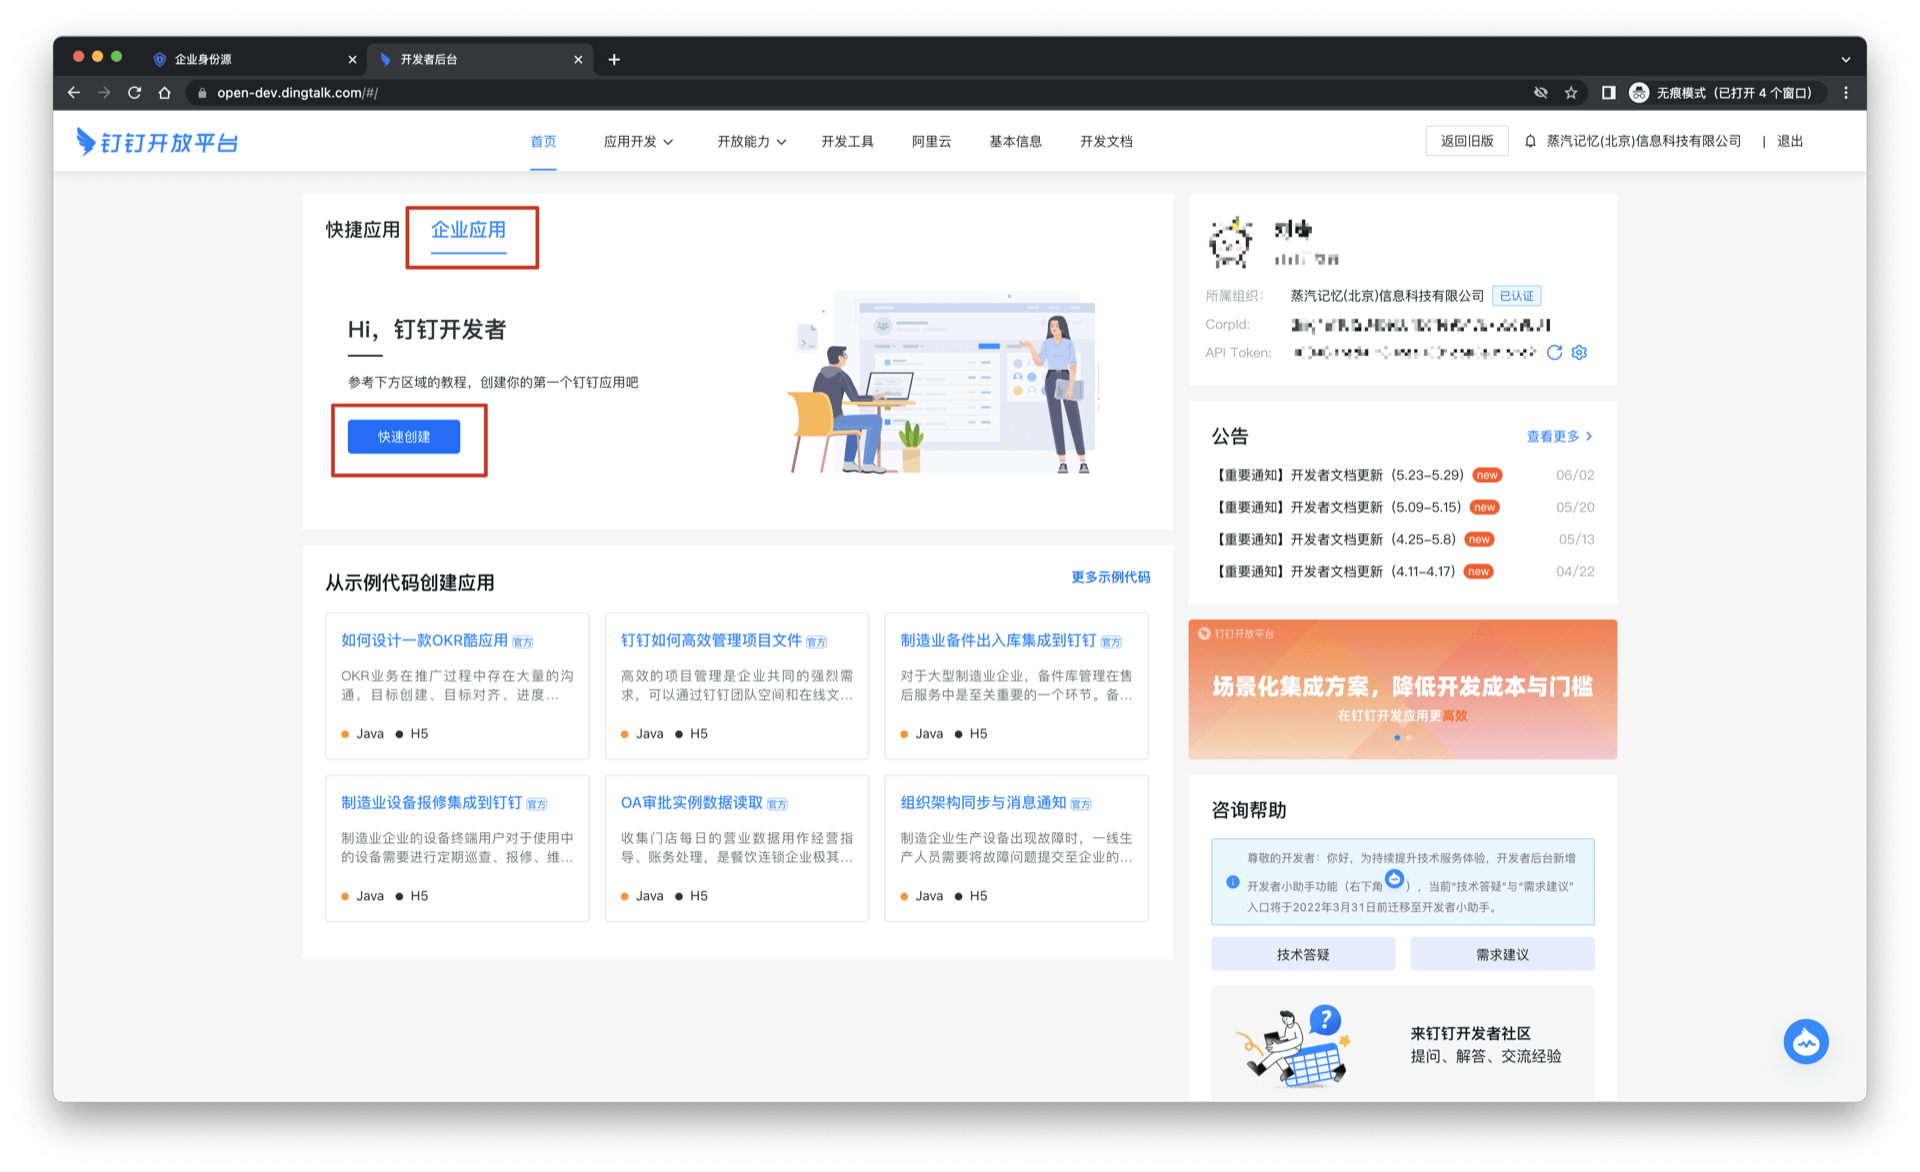This screenshot has height=1172, width=1920.
Task: Open 查看更多 announcements link
Action: point(1559,436)
